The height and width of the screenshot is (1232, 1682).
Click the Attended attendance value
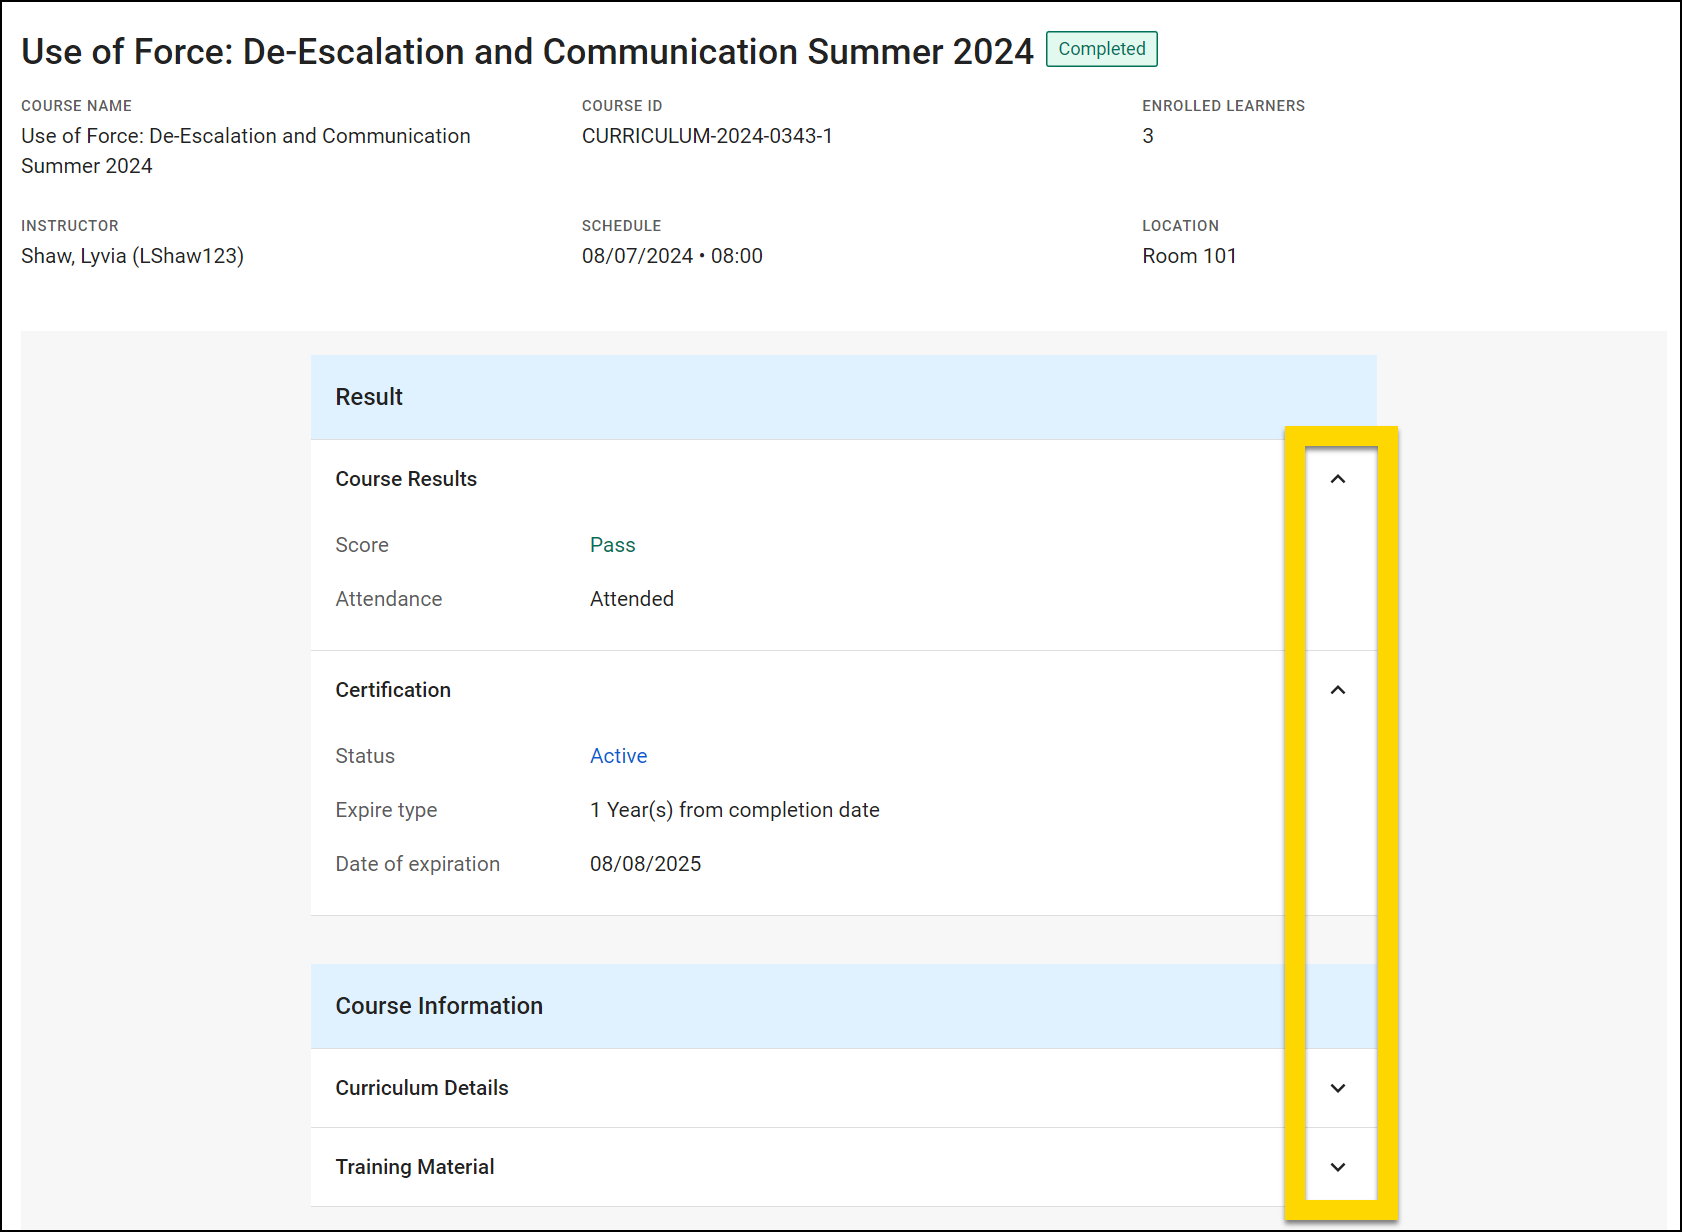(x=631, y=599)
